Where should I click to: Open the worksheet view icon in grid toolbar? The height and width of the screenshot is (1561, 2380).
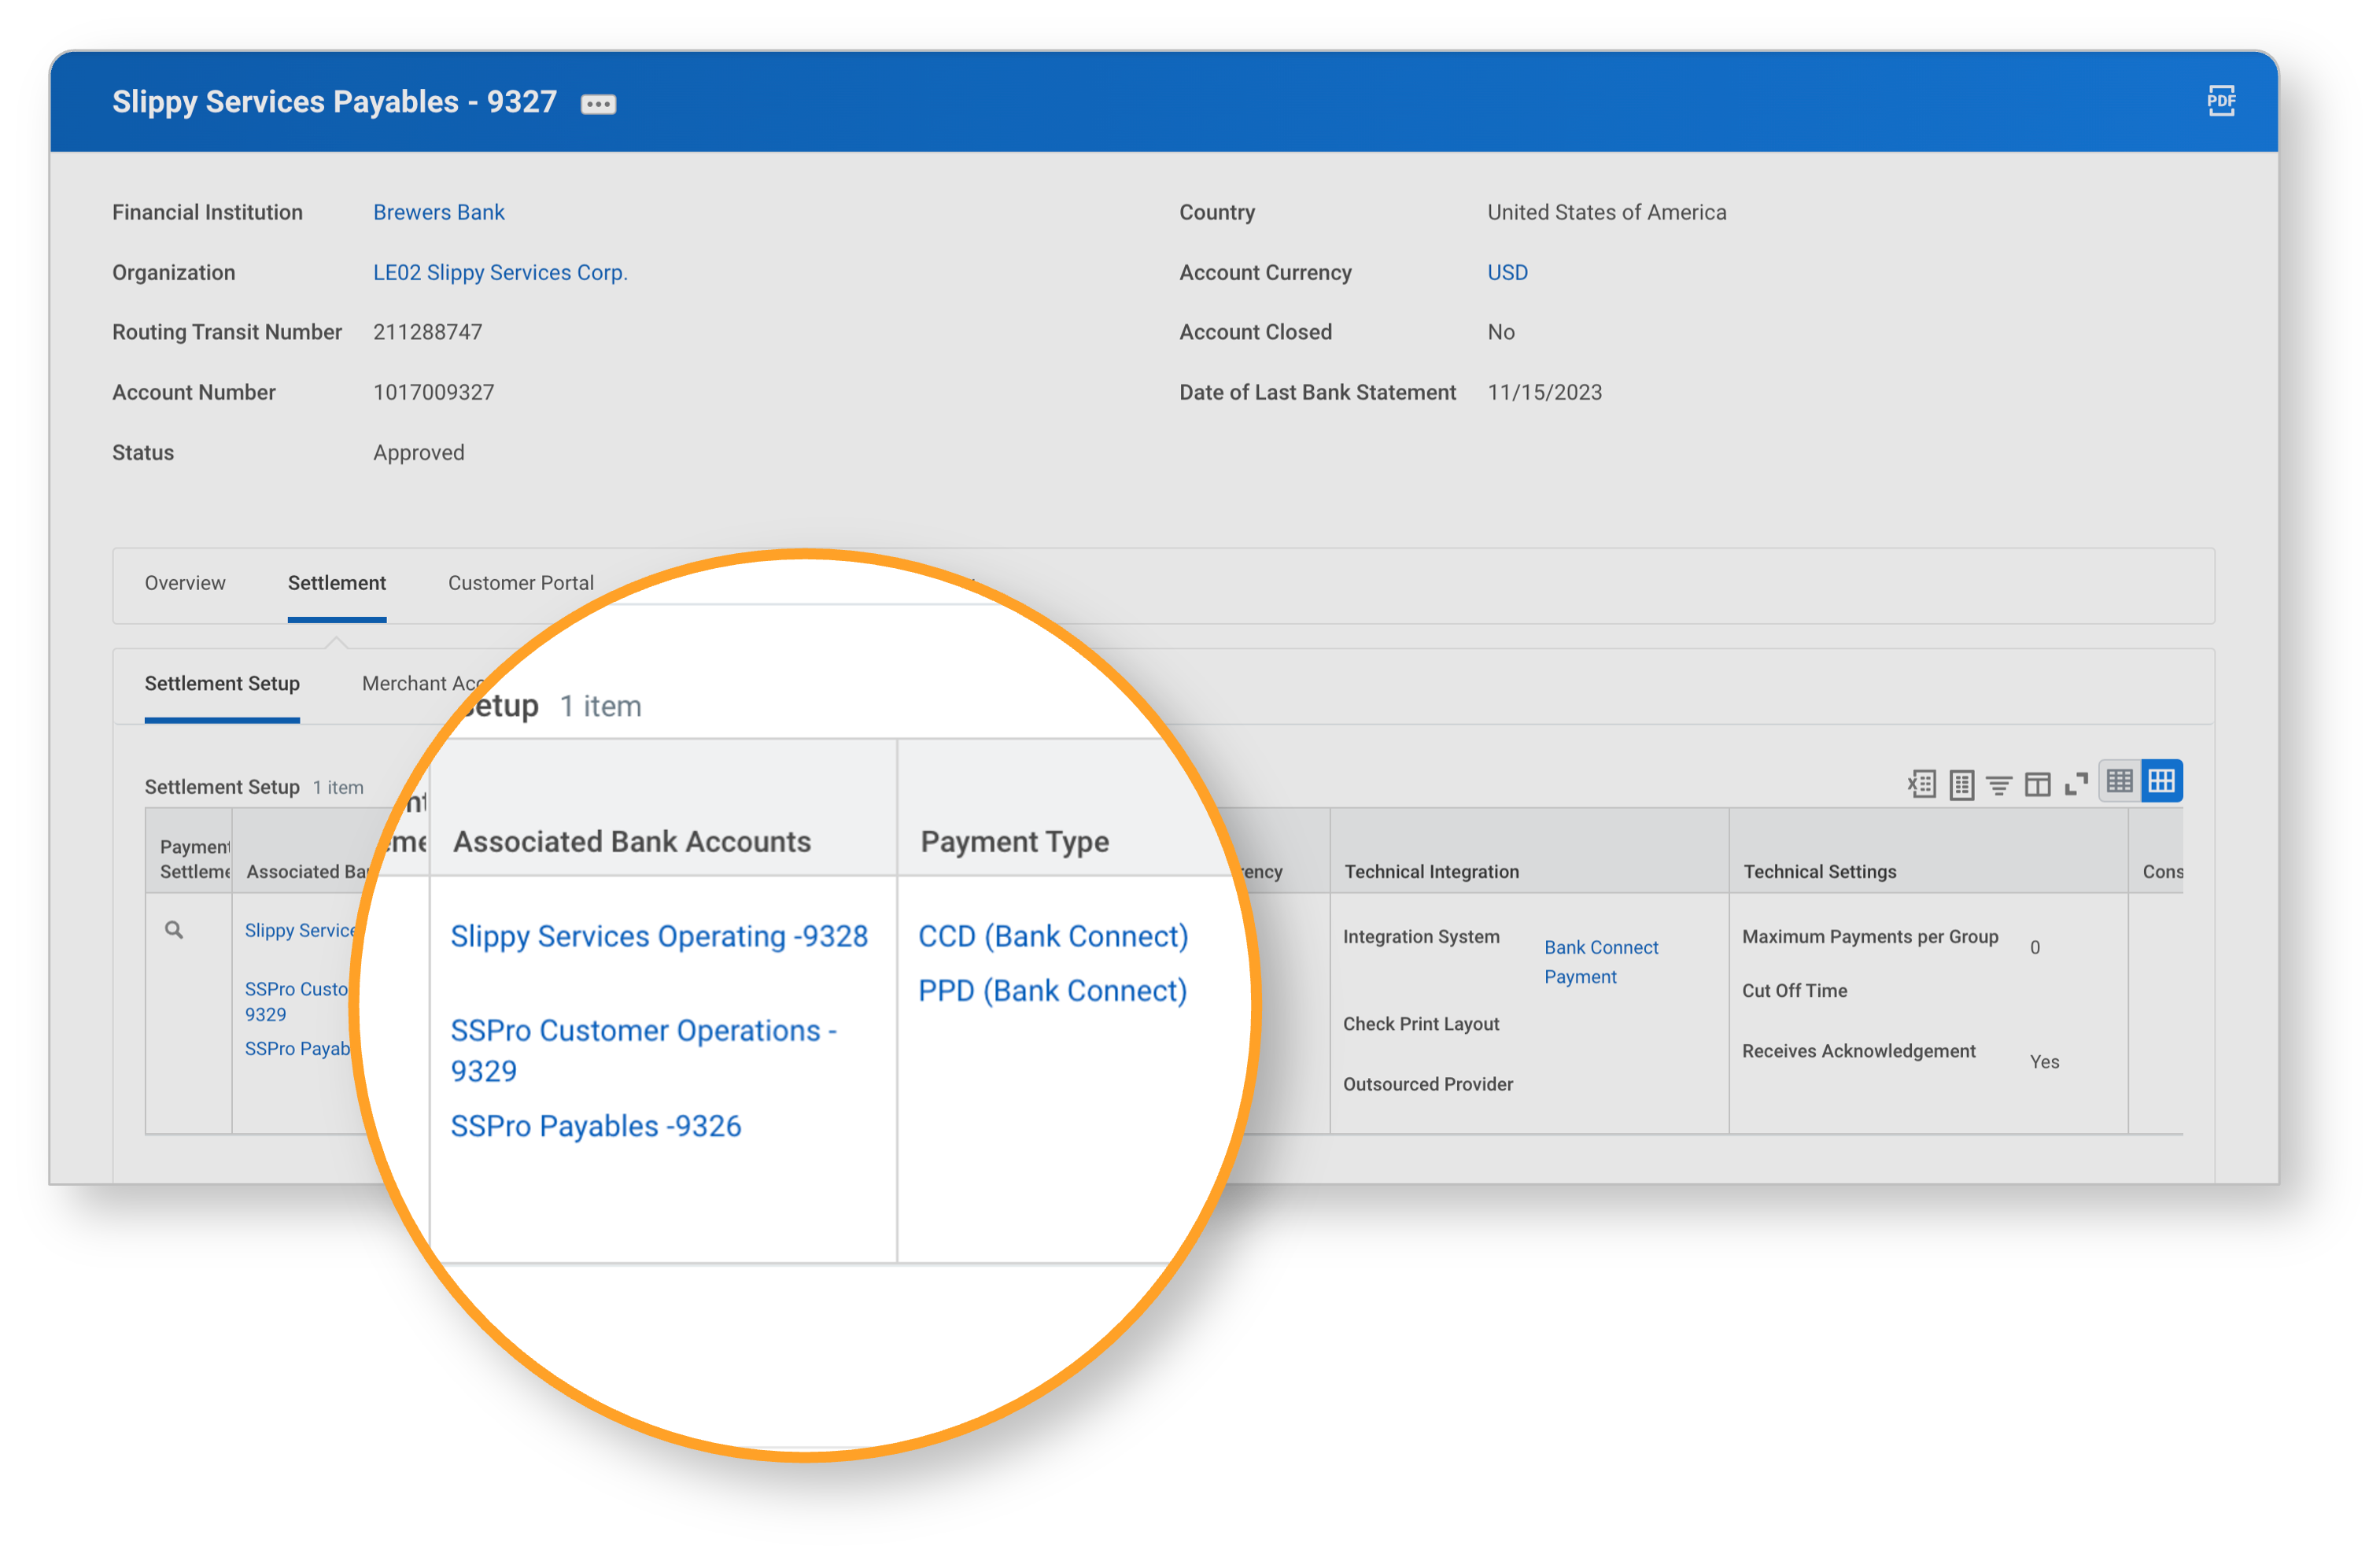pos(1962,784)
